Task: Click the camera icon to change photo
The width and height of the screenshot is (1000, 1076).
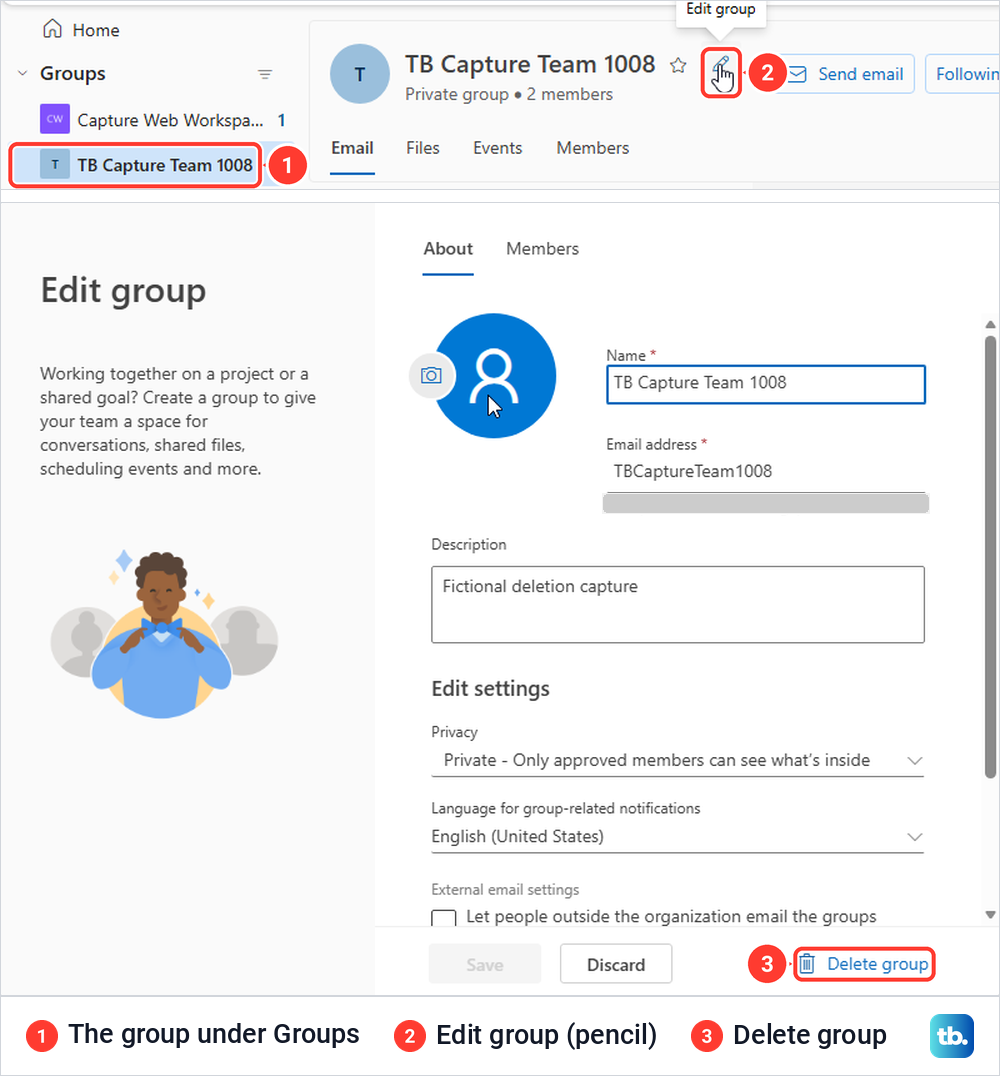Action: coord(431,375)
